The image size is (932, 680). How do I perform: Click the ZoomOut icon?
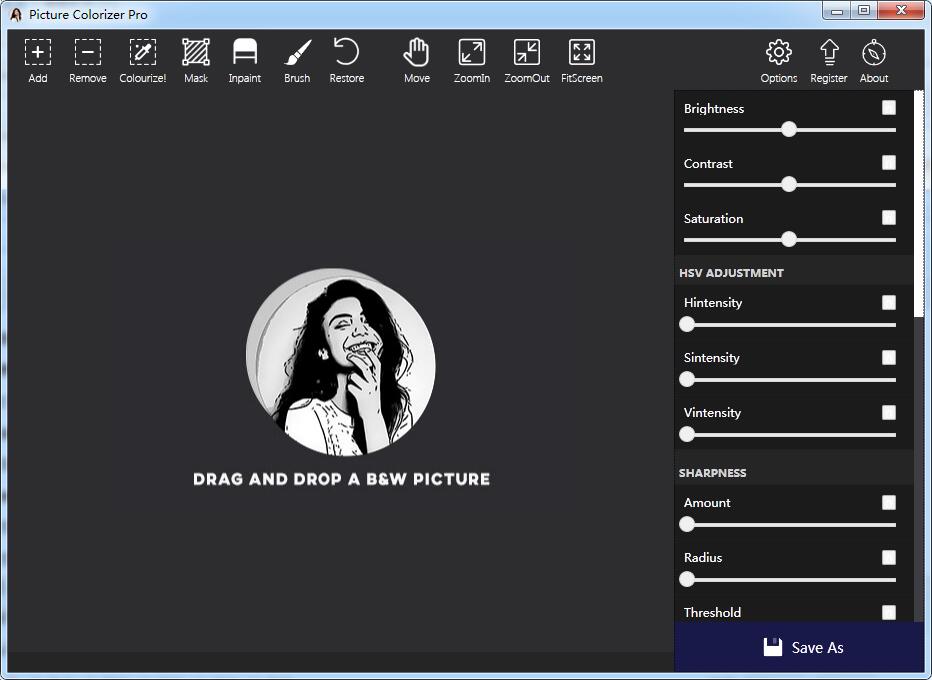(526, 58)
